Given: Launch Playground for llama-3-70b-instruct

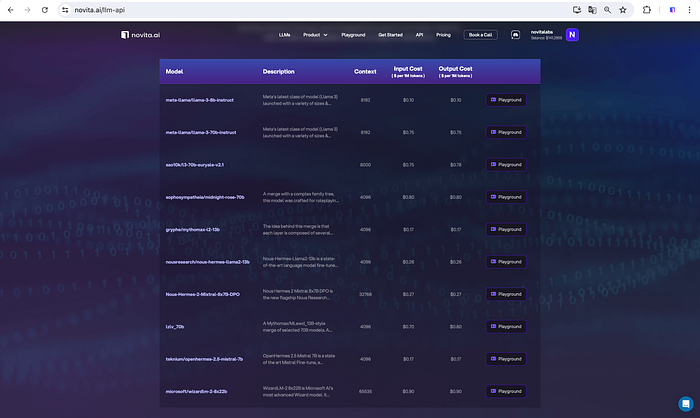Looking at the screenshot, I should click(506, 132).
